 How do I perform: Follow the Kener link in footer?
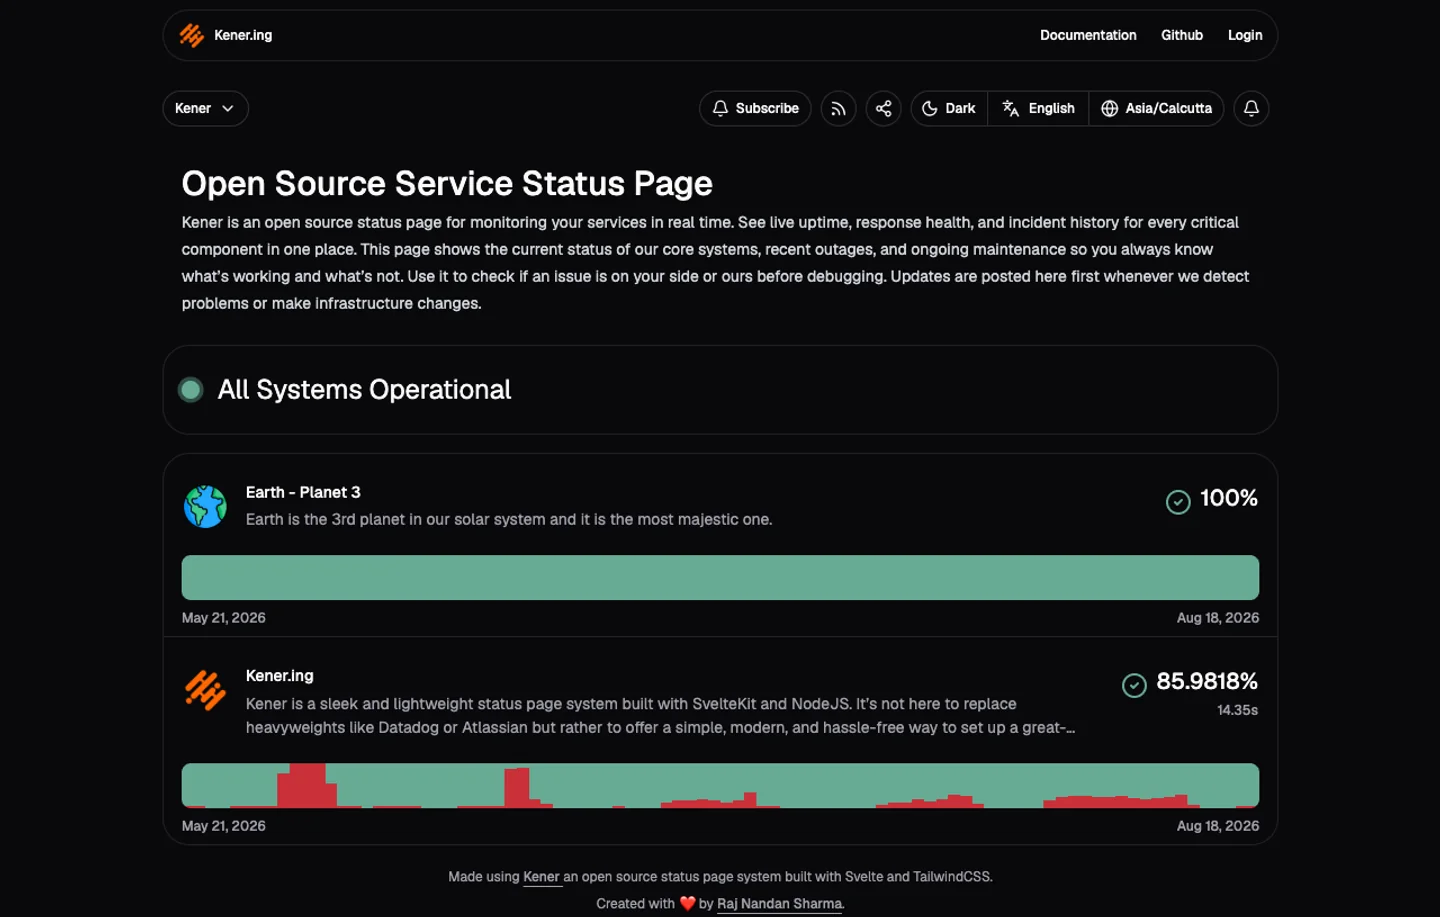pos(541,877)
